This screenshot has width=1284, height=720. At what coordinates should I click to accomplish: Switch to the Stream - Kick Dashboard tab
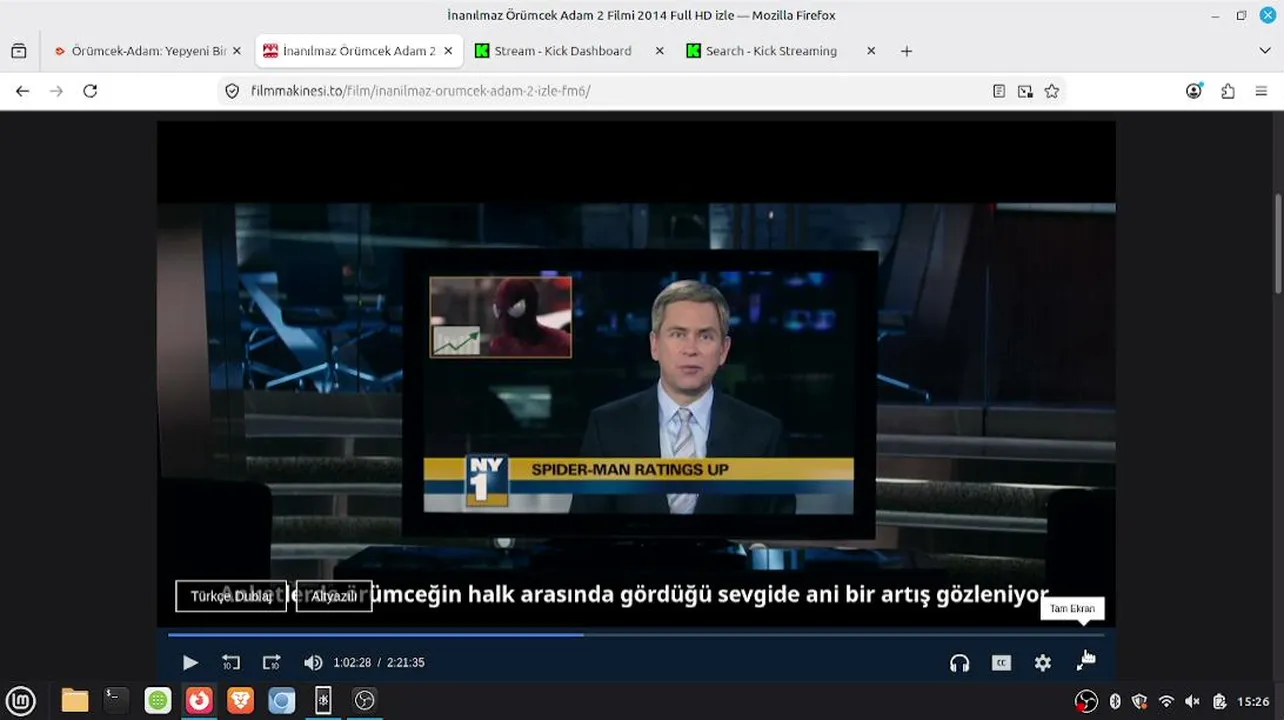(562, 51)
